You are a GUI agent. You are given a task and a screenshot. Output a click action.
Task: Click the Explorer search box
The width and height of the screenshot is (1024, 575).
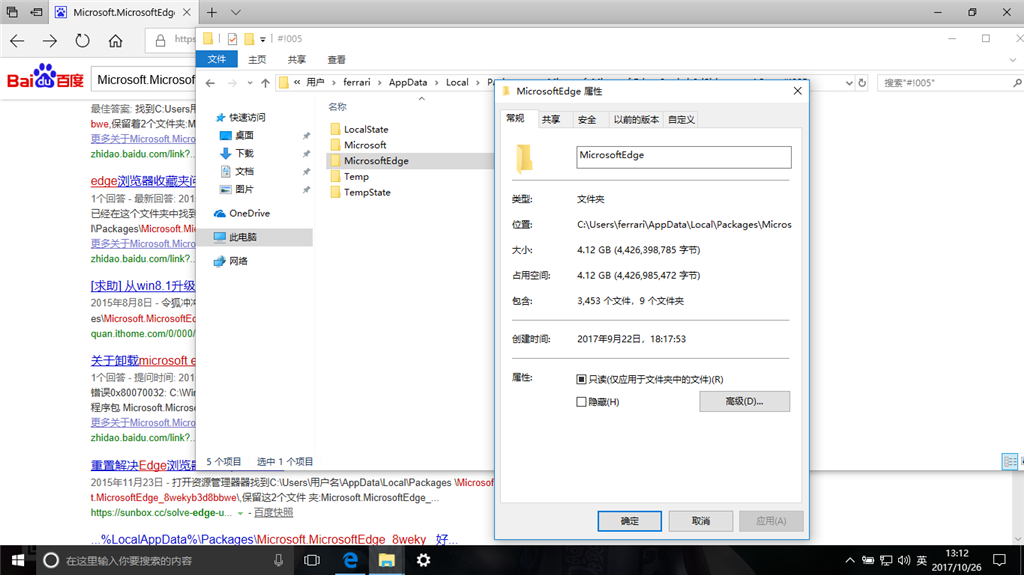click(943, 83)
